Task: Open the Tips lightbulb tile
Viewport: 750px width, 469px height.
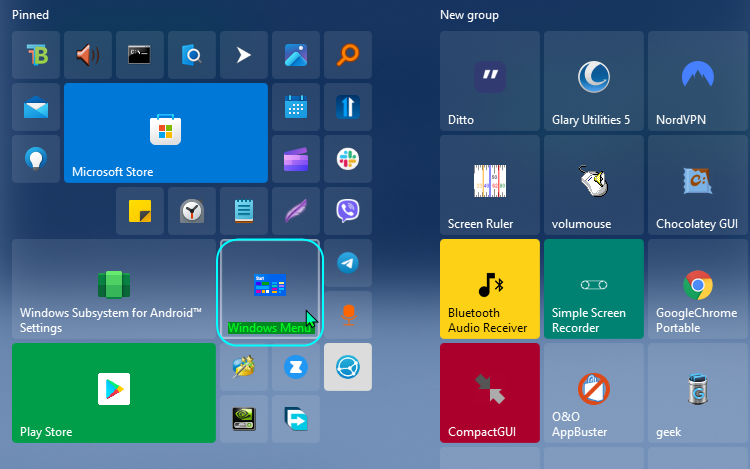Action: [x=36, y=159]
